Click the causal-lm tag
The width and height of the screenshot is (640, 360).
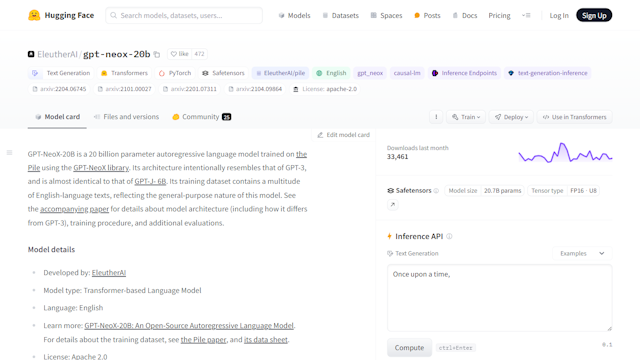click(407, 73)
